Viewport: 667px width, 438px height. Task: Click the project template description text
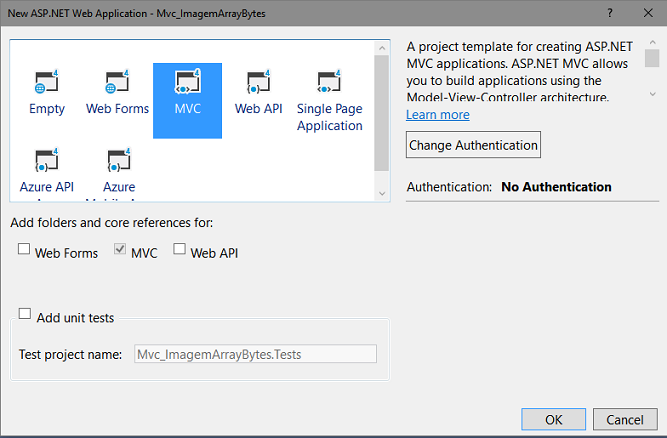(520, 72)
